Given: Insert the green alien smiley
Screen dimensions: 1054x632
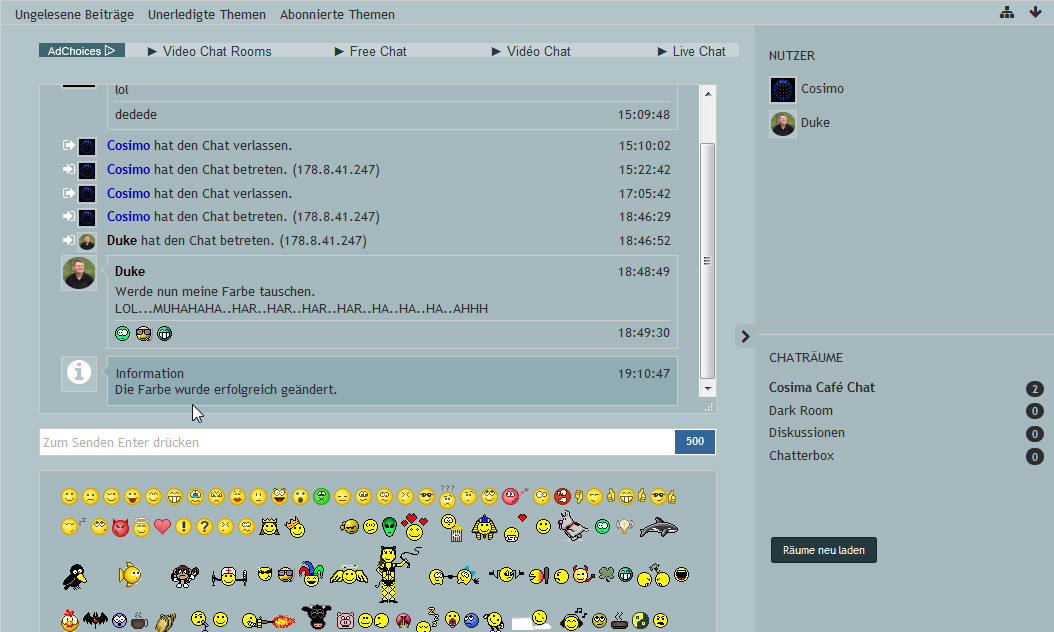Looking at the screenshot, I should (389, 526).
